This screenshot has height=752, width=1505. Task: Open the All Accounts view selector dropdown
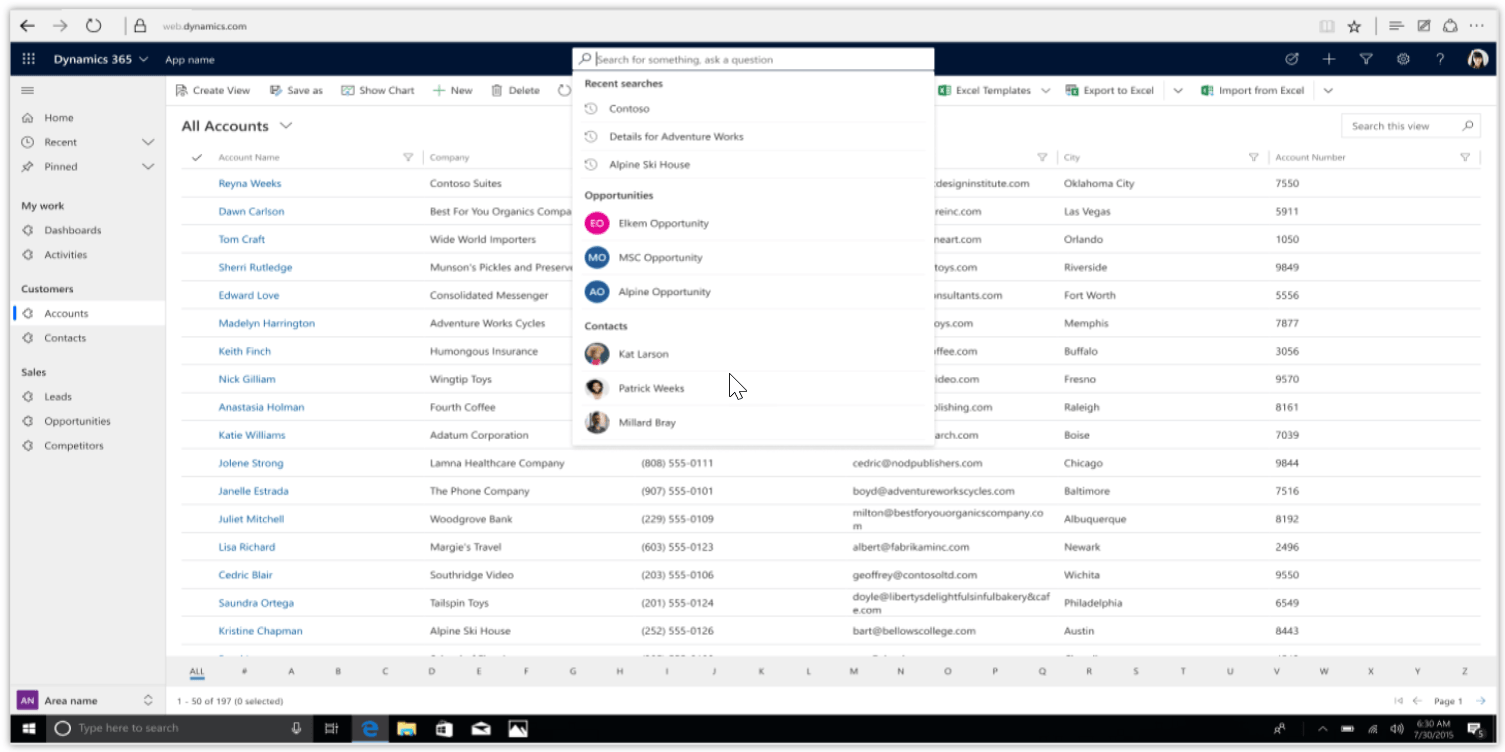pos(286,126)
